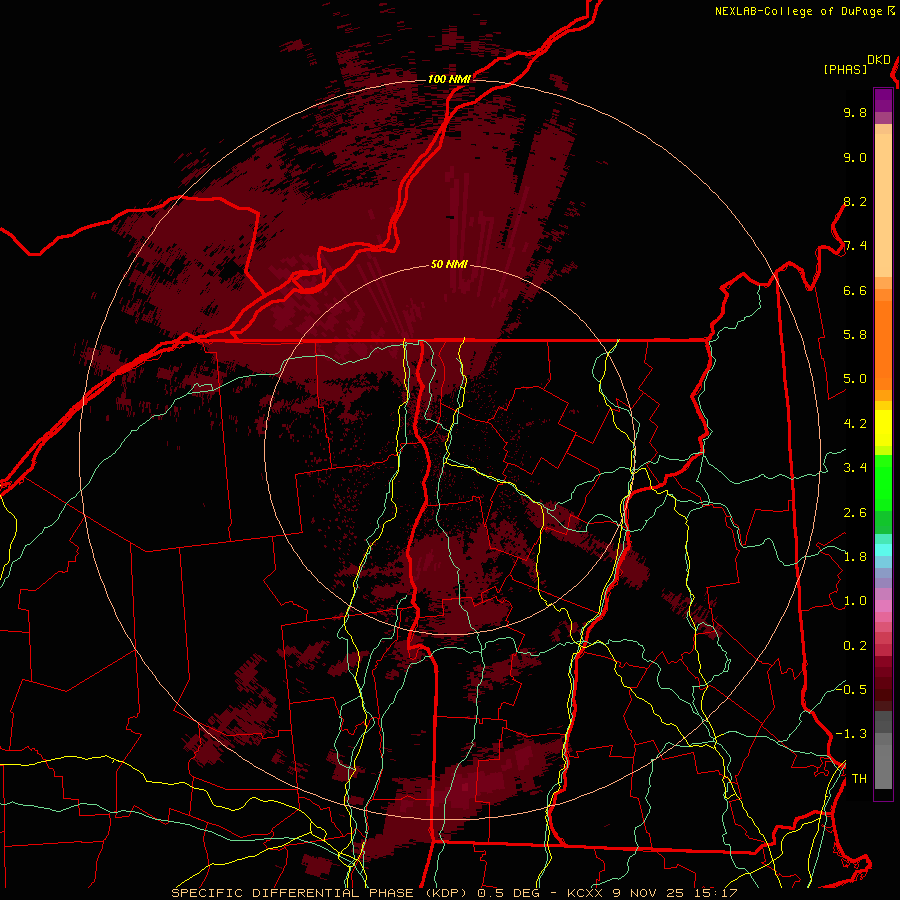The image size is (900, 900).
Task: Pick the orange band on the color scale
Action: click(x=883, y=346)
